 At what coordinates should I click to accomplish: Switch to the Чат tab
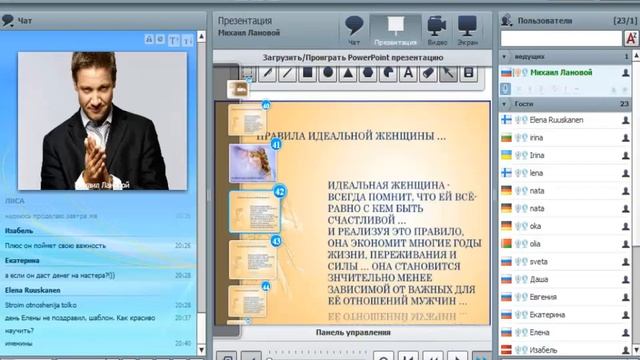coord(354,30)
